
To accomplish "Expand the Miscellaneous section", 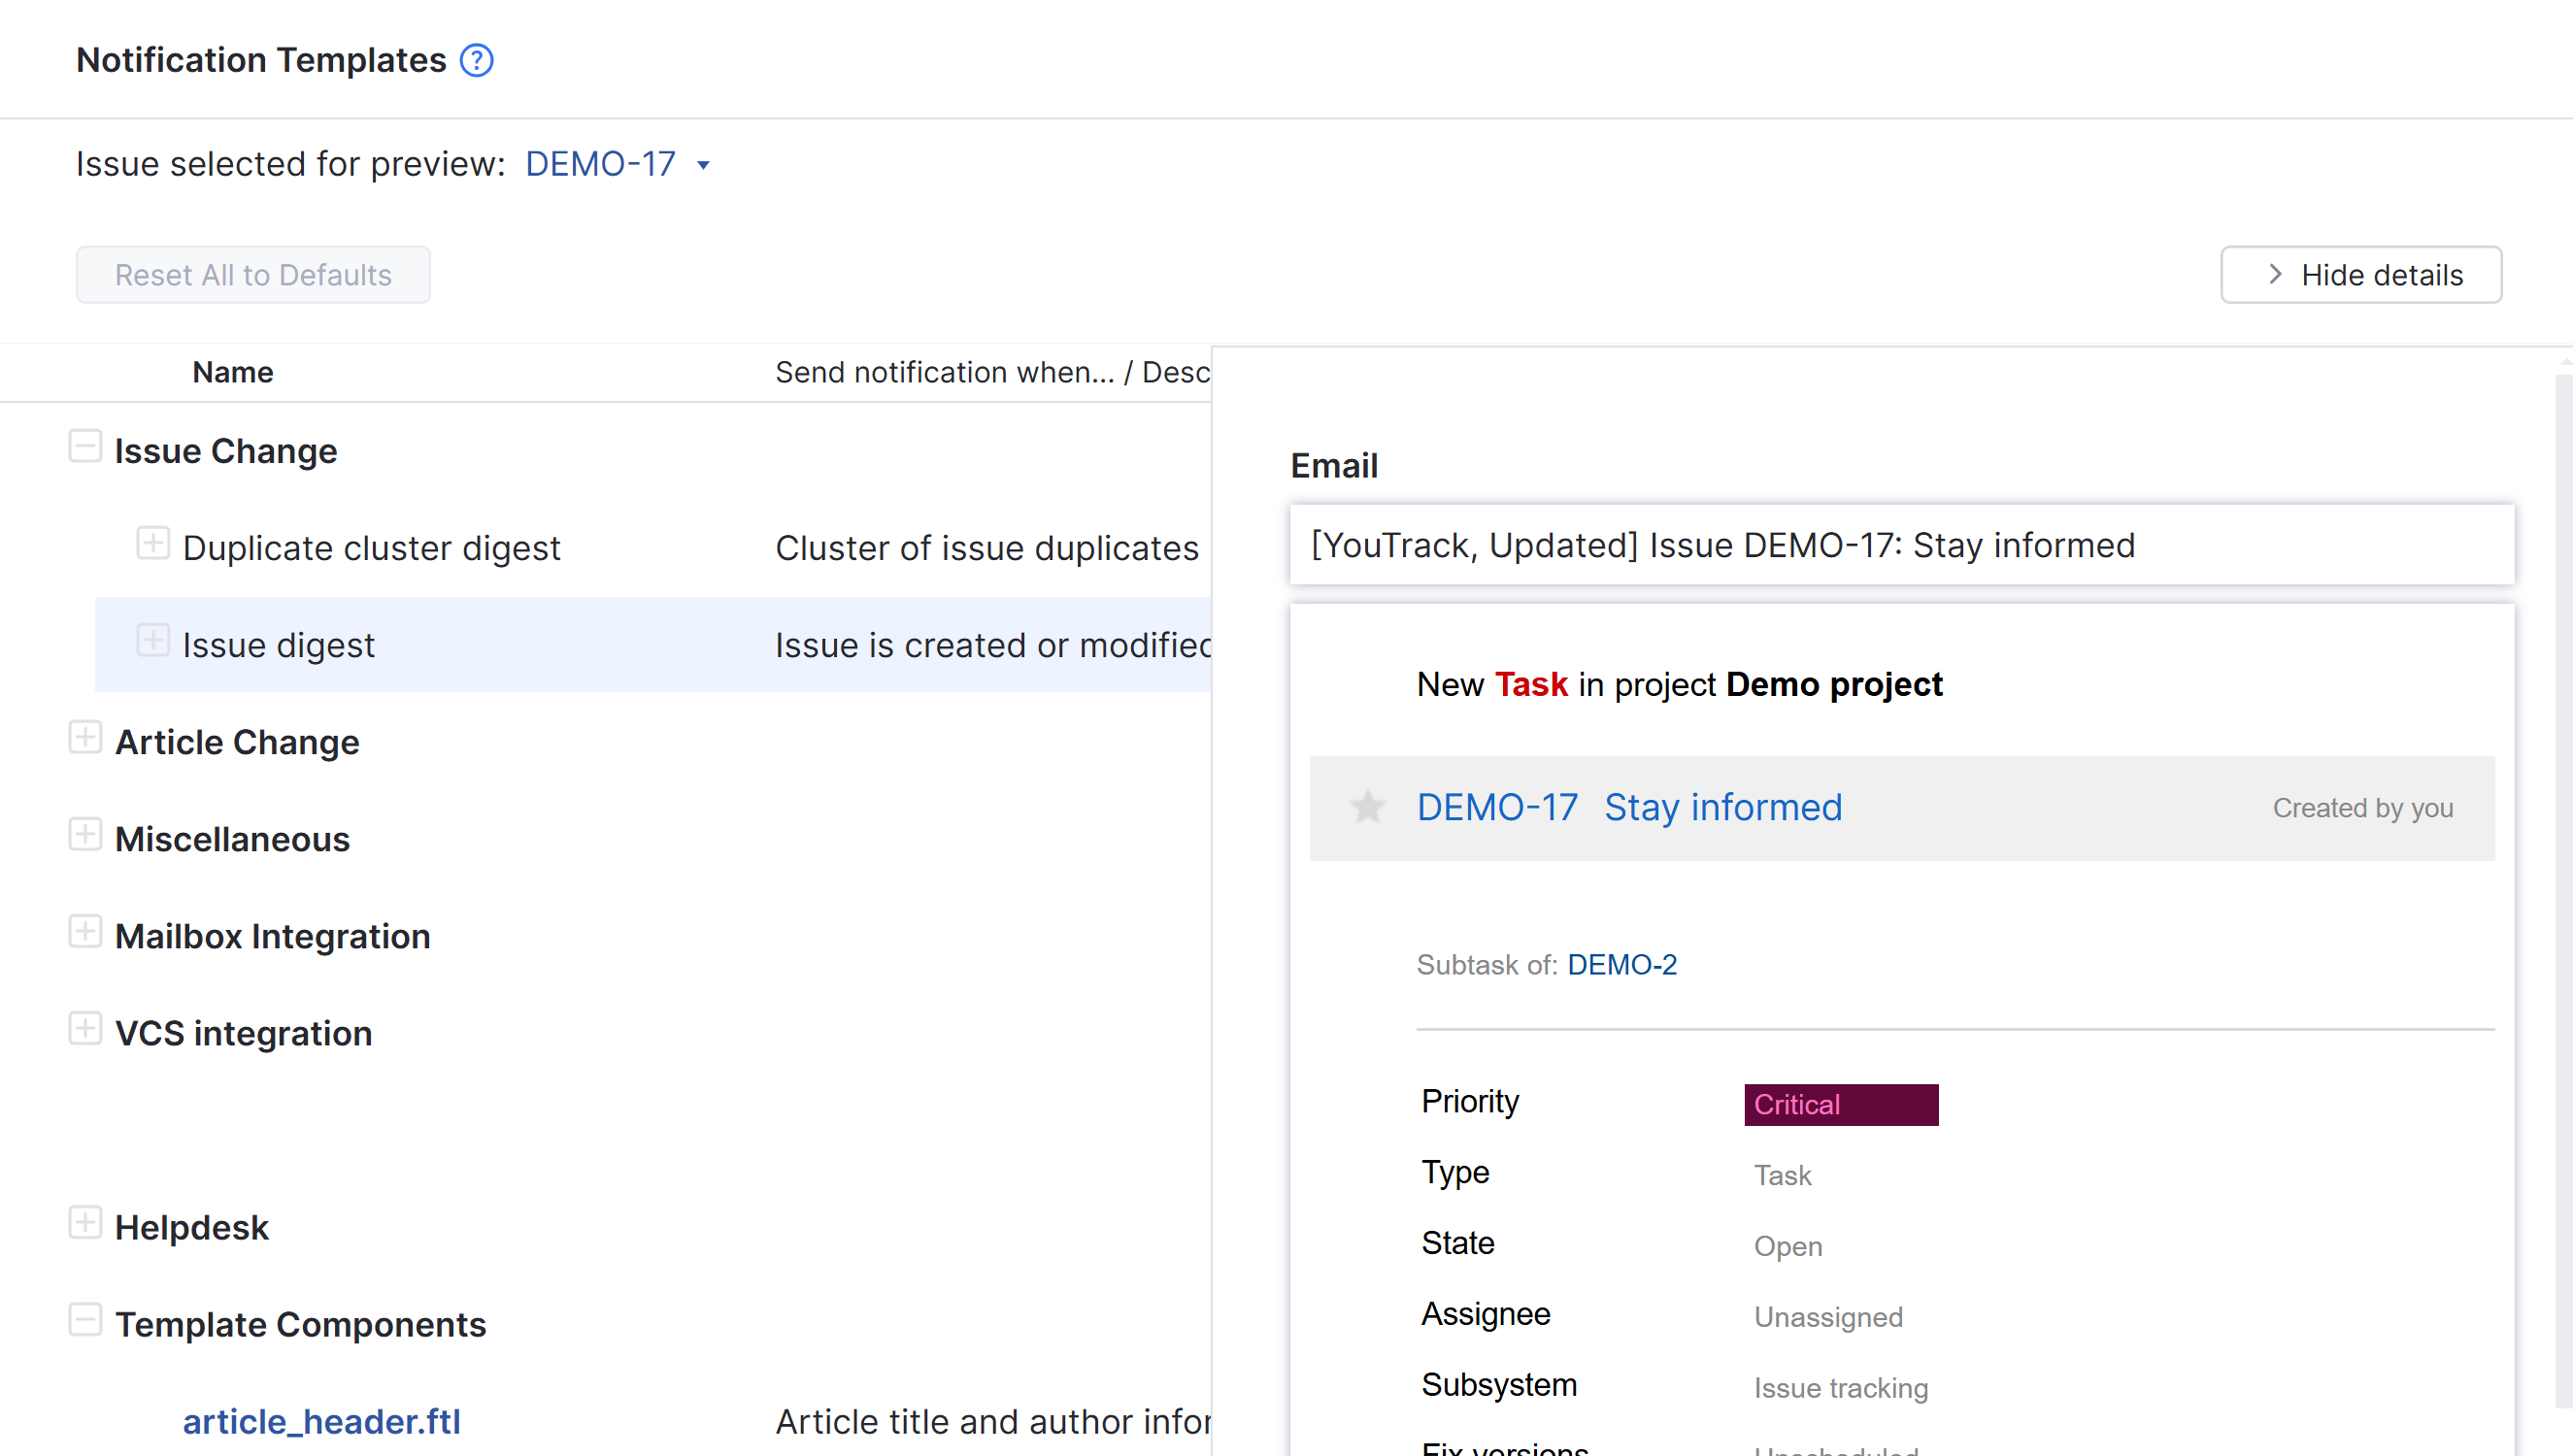I will point(85,834).
